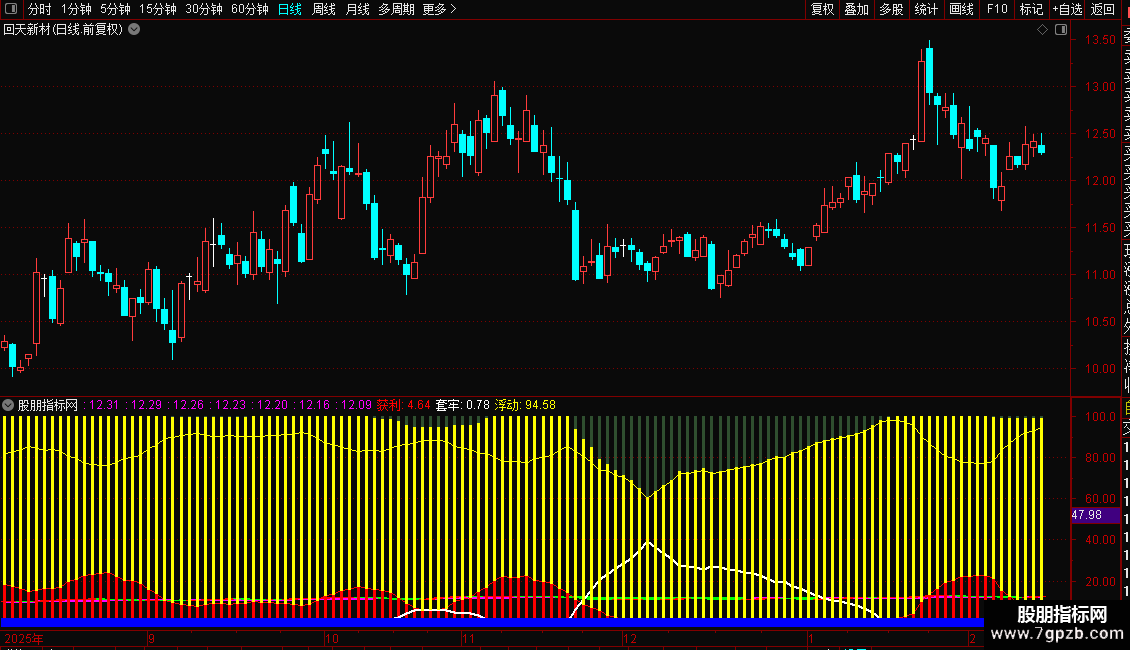The width and height of the screenshot is (1130, 650).
Task: Switch to 月线 monthly chart
Action: tap(357, 9)
